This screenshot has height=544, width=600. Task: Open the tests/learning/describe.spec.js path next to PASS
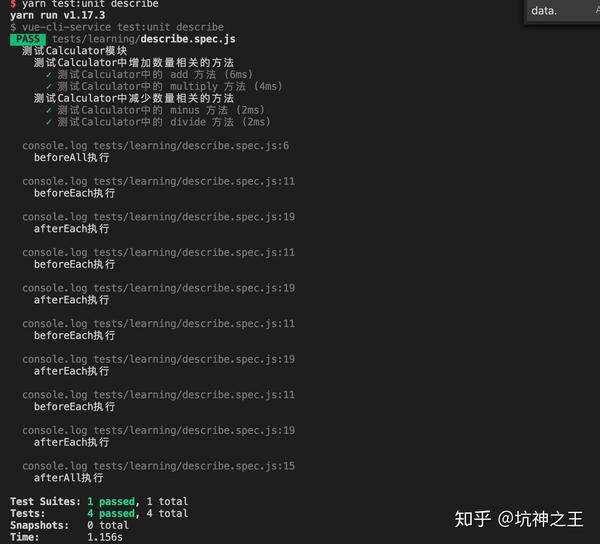pos(144,39)
